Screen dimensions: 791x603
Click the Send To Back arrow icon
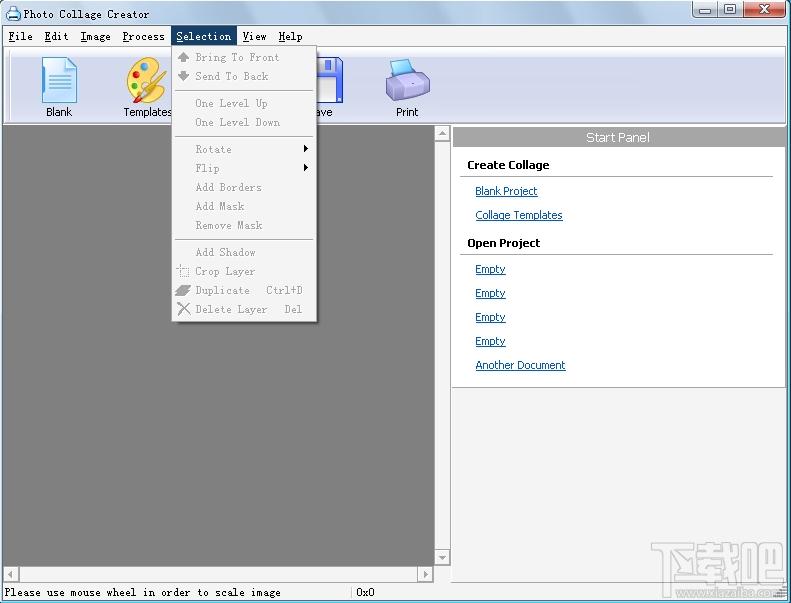point(184,76)
